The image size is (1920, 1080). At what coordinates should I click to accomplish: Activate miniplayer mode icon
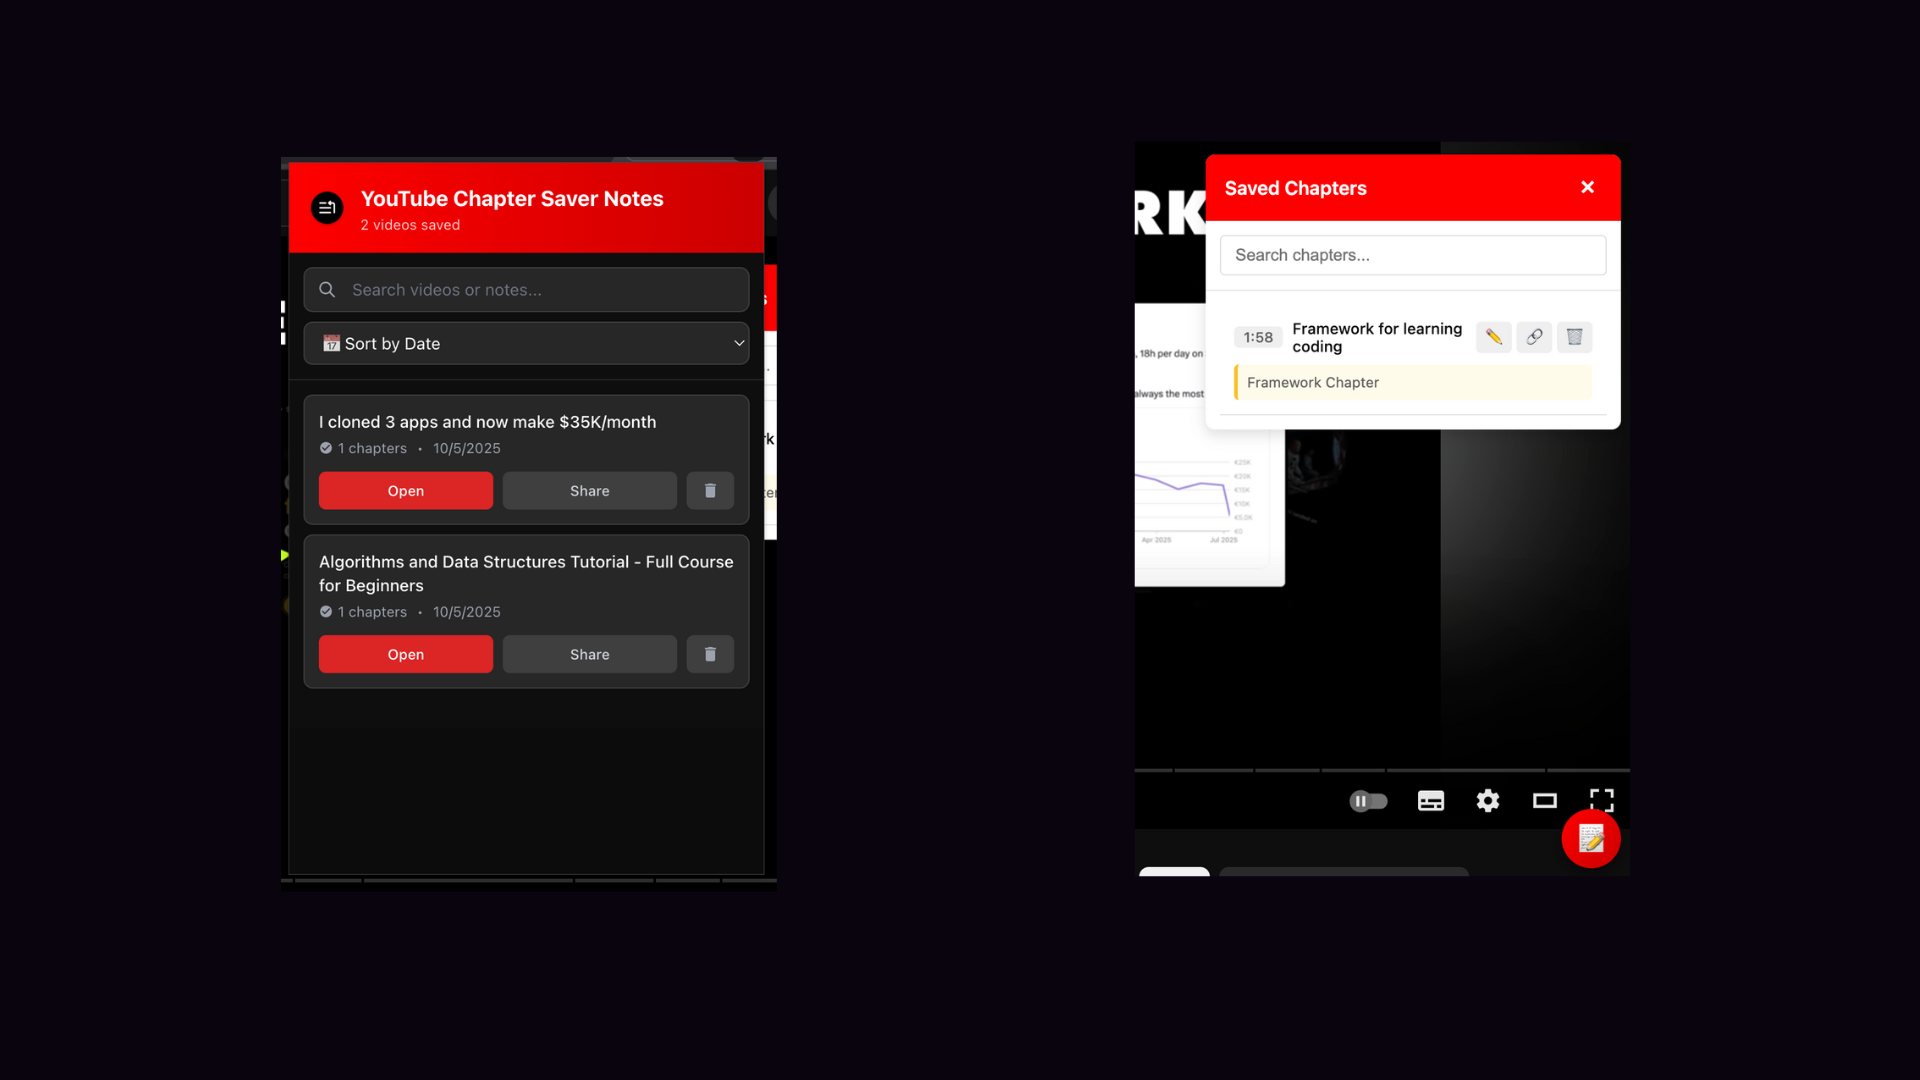(1545, 800)
